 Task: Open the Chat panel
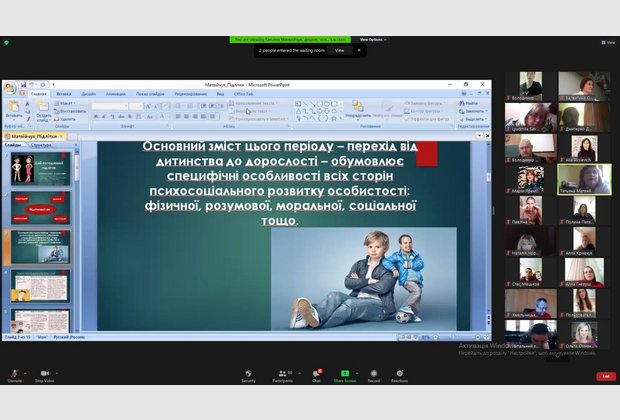pos(316,373)
